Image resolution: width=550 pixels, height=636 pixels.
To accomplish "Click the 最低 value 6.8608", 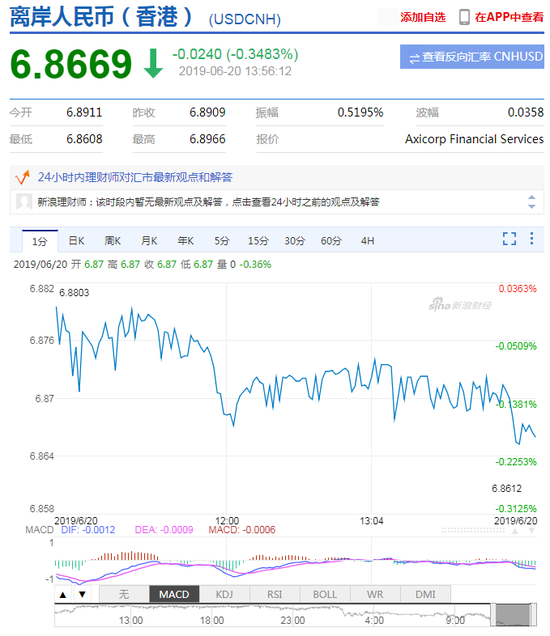I will tap(84, 139).
